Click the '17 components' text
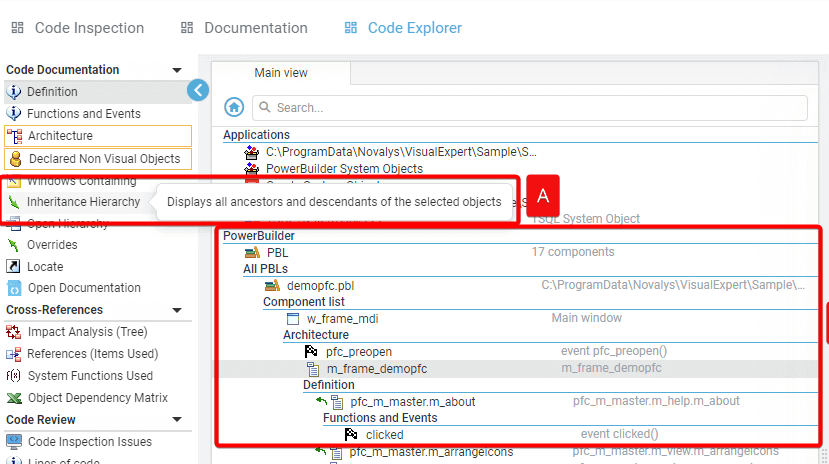This screenshot has width=829, height=464. point(573,252)
